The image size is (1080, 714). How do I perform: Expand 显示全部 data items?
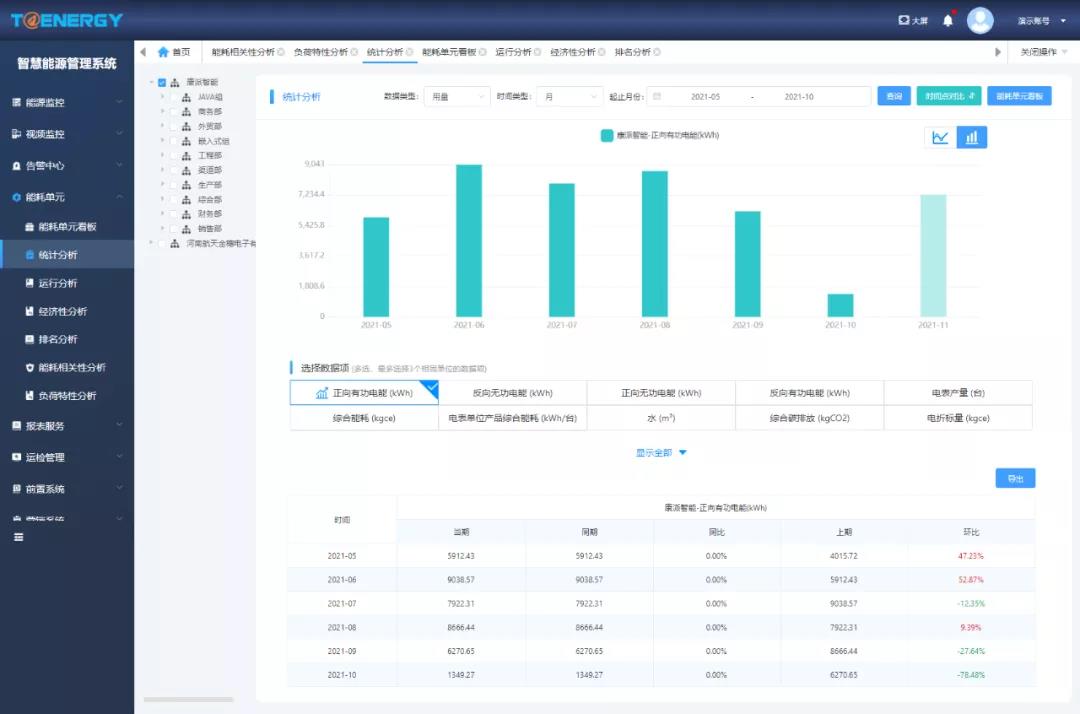click(661, 453)
